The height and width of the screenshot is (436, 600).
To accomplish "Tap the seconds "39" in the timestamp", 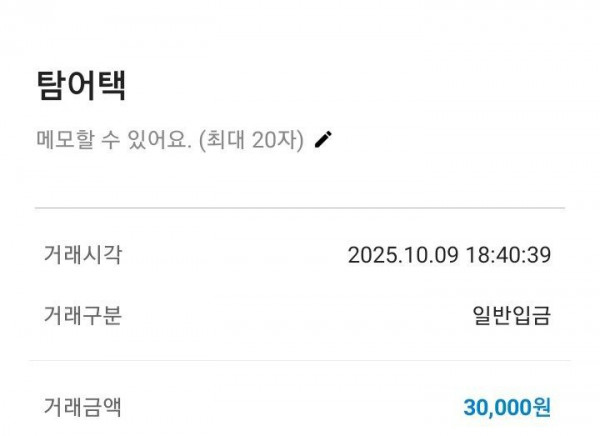I will (x=540, y=255).
